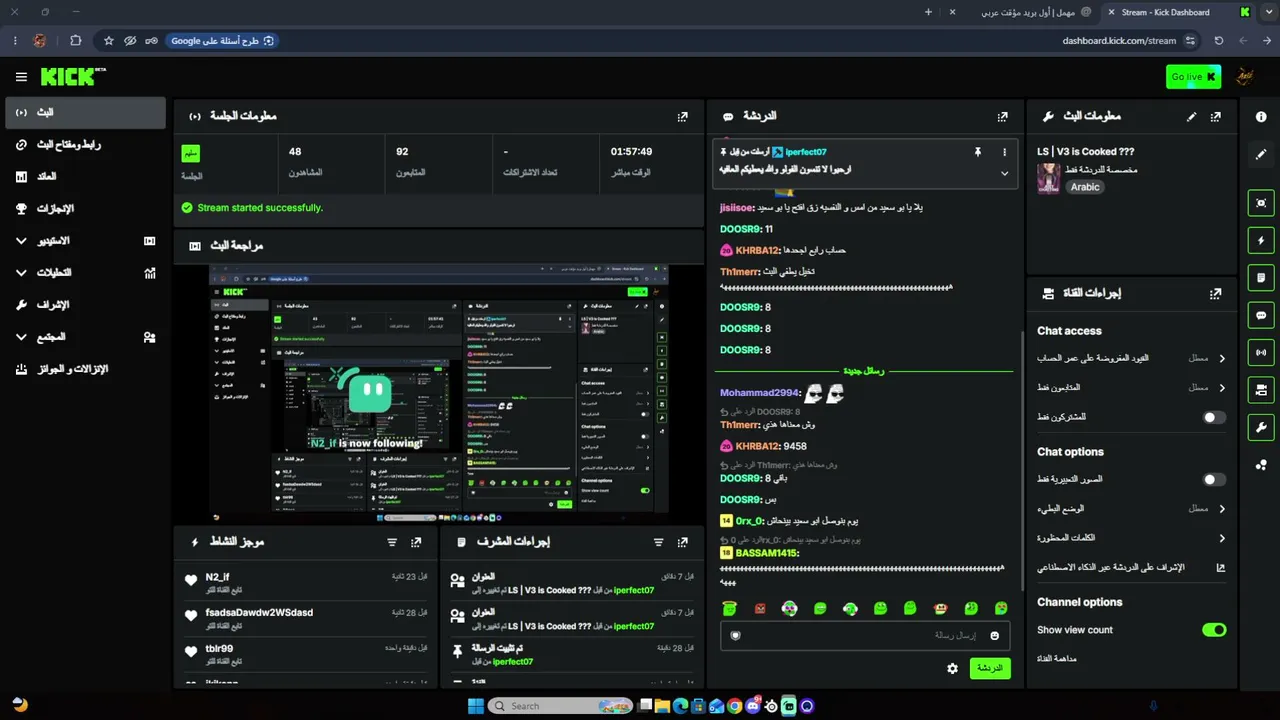The width and height of the screenshot is (1280, 720).
Task: Click the Arabic language tag
Action: (1085, 187)
